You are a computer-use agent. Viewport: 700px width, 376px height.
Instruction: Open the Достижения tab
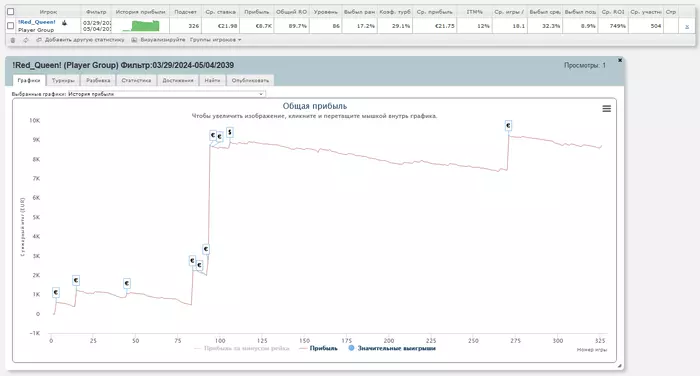(x=178, y=80)
